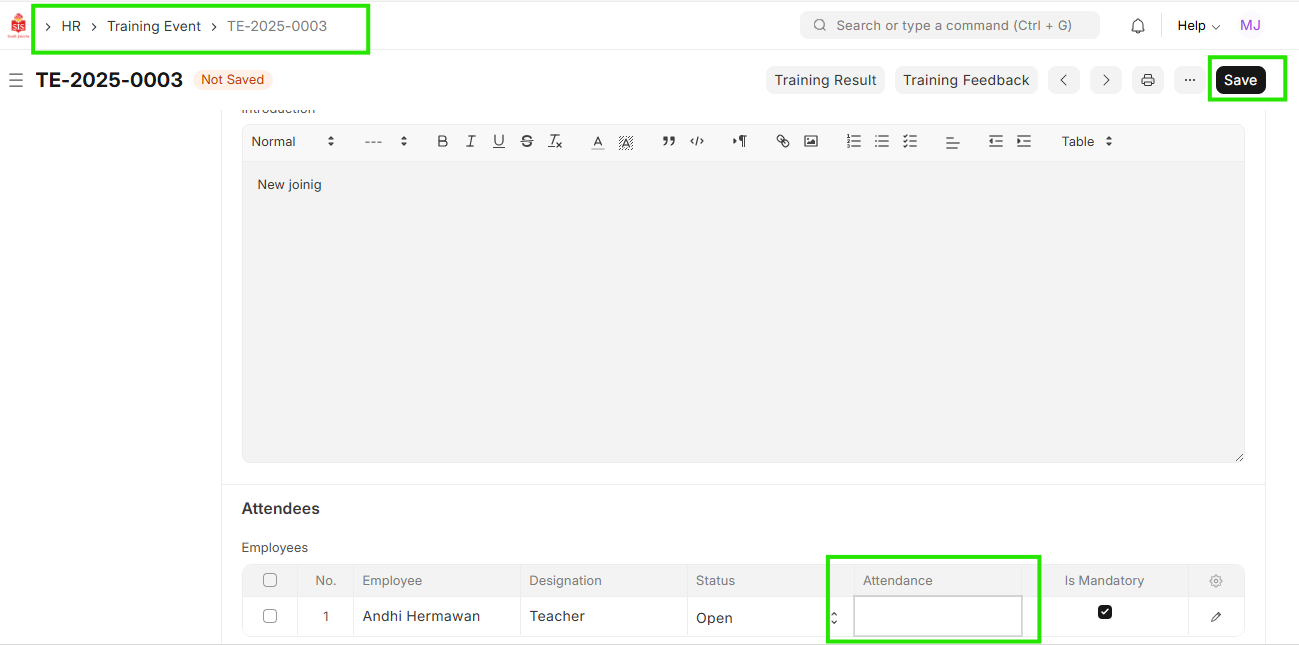Viewport: 1299px width, 645px height.
Task: Insert an image into the Introduction
Action: coord(811,142)
